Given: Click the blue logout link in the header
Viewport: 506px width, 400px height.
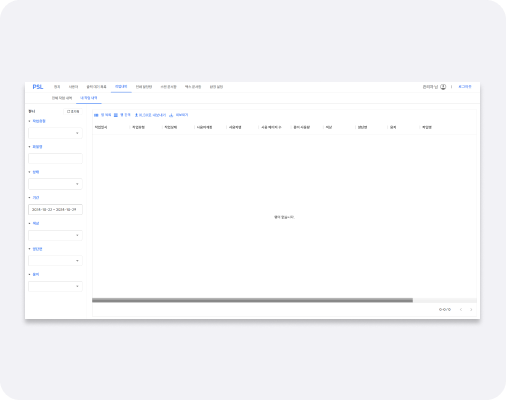Looking at the screenshot, I should (465, 87).
